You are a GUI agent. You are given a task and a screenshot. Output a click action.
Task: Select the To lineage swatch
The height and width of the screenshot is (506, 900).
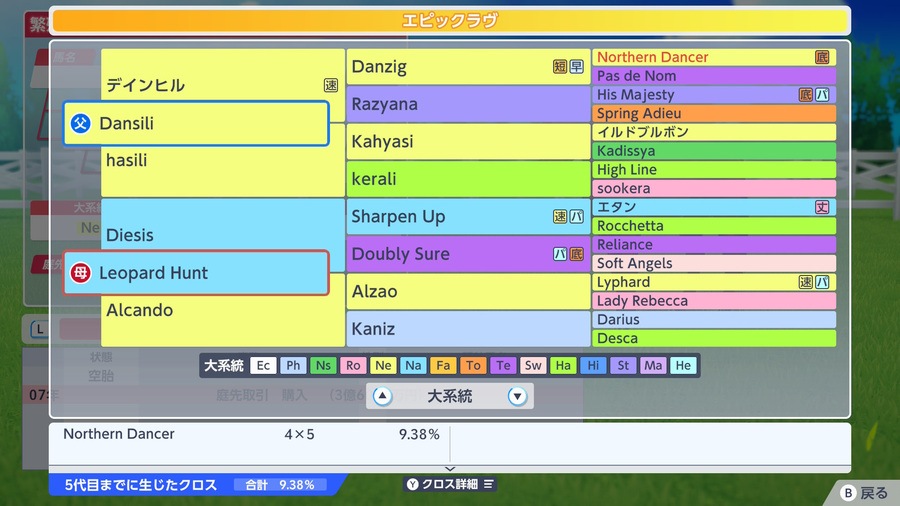tap(473, 365)
